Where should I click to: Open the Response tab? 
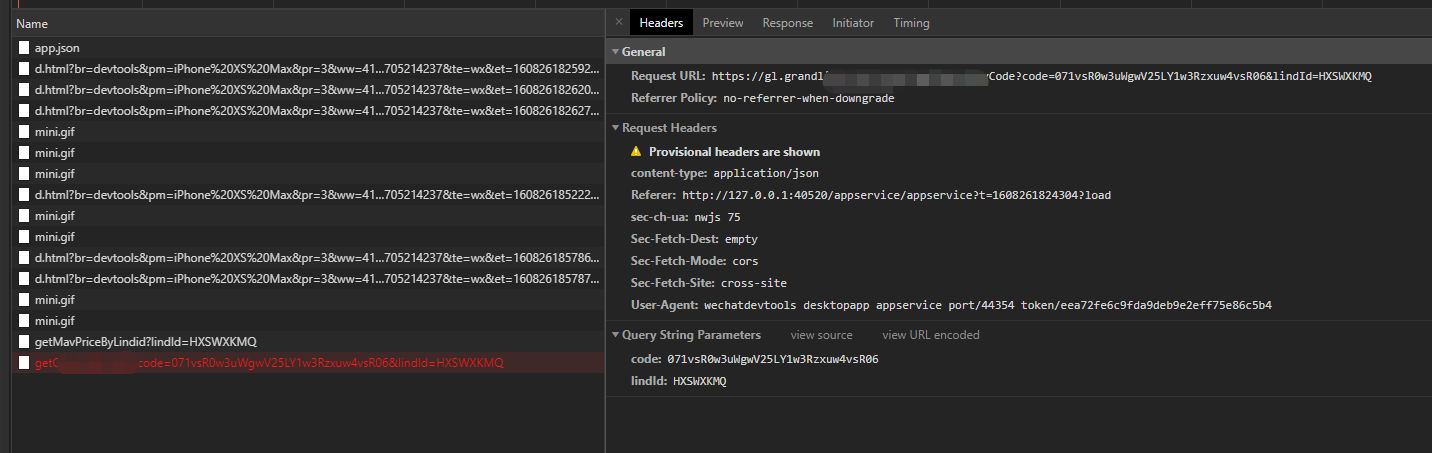787,23
